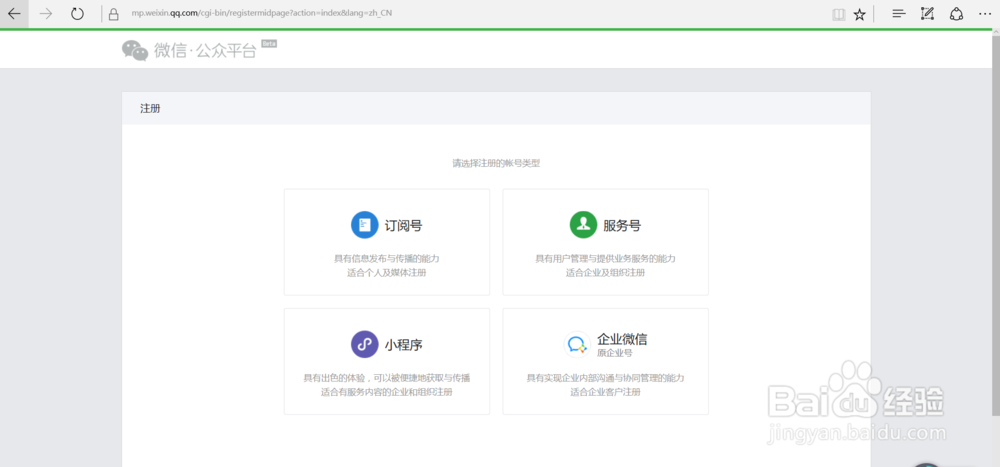Click the 微信·公众平台 title
1000x467 pixels.
(x=205, y=51)
